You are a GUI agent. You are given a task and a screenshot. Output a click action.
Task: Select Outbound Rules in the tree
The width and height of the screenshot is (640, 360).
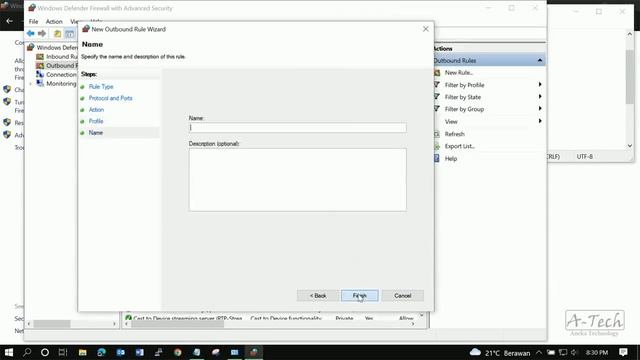(x=61, y=65)
